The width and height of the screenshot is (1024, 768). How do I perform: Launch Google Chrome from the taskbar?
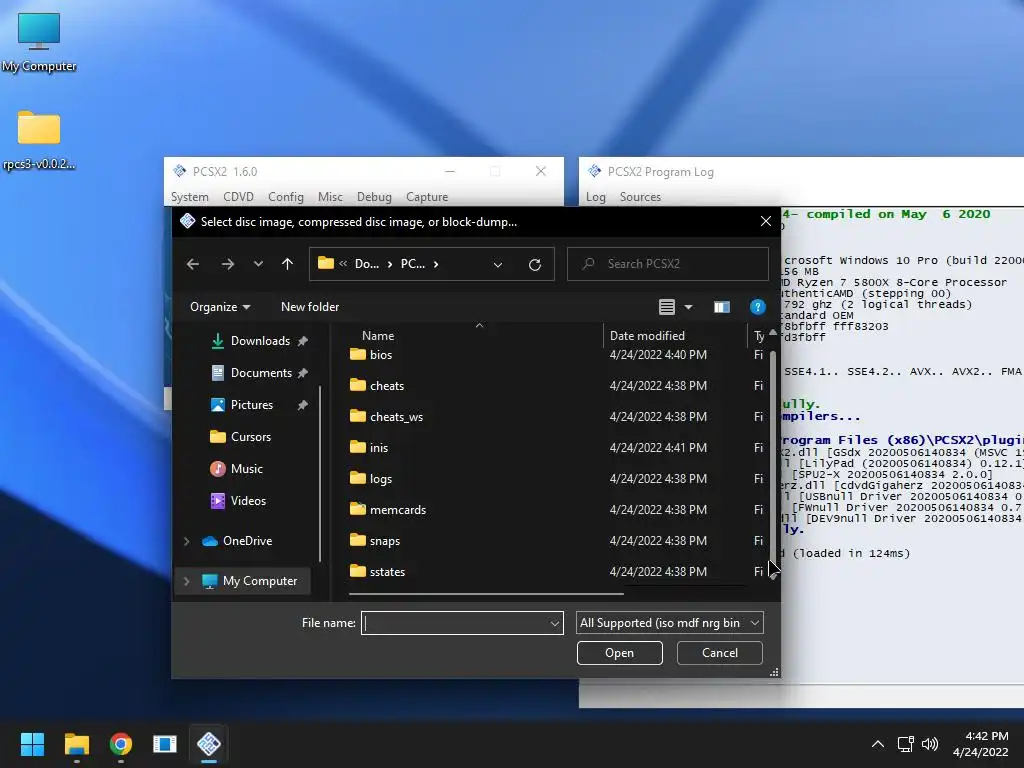[x=121, y=744]
